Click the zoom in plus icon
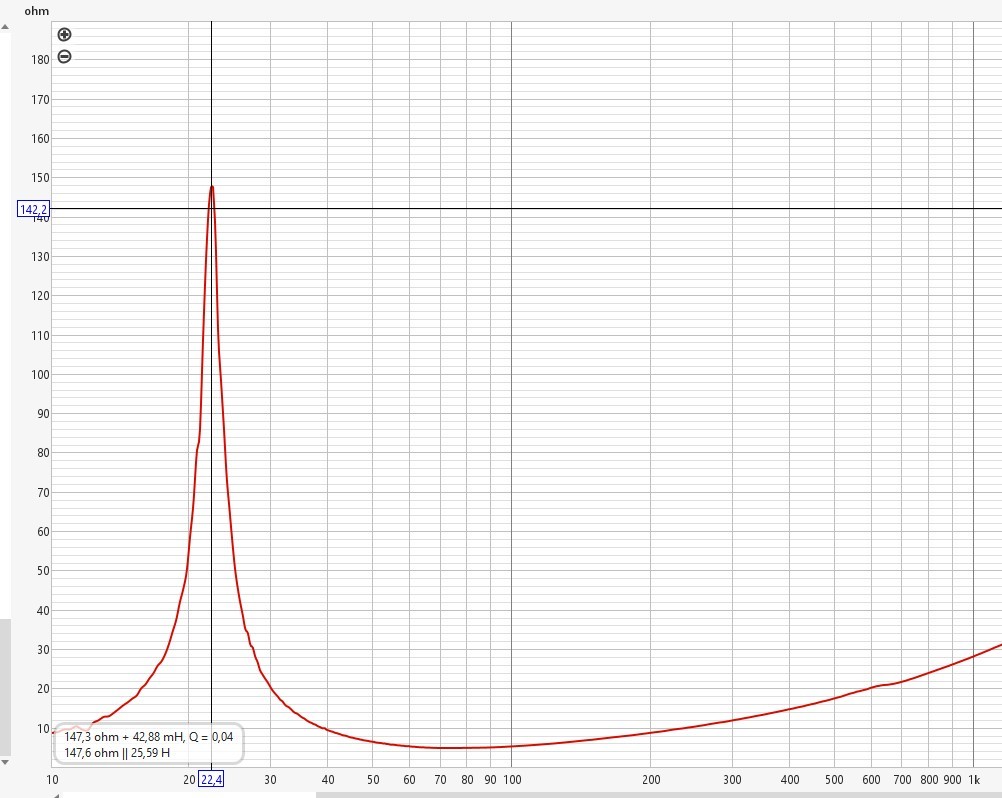Image resolution: width=1002 pixels, height=798 pixels. click(x=64, y=34)
